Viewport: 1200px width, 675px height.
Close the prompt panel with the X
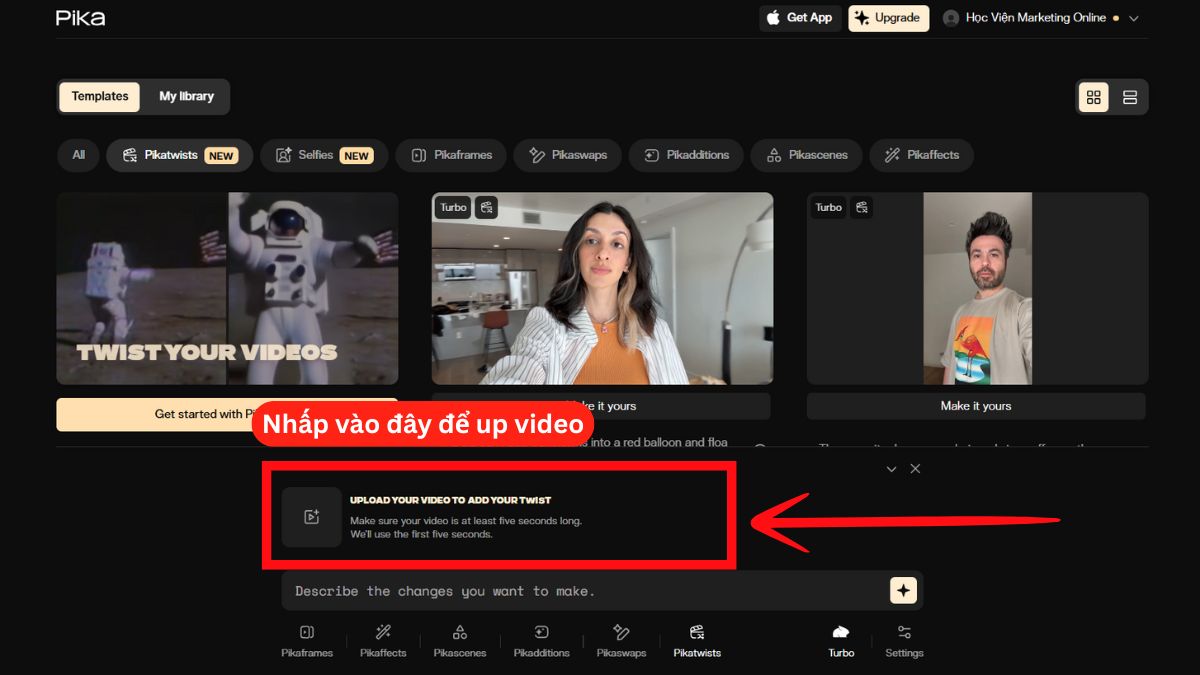click(915, 469)
